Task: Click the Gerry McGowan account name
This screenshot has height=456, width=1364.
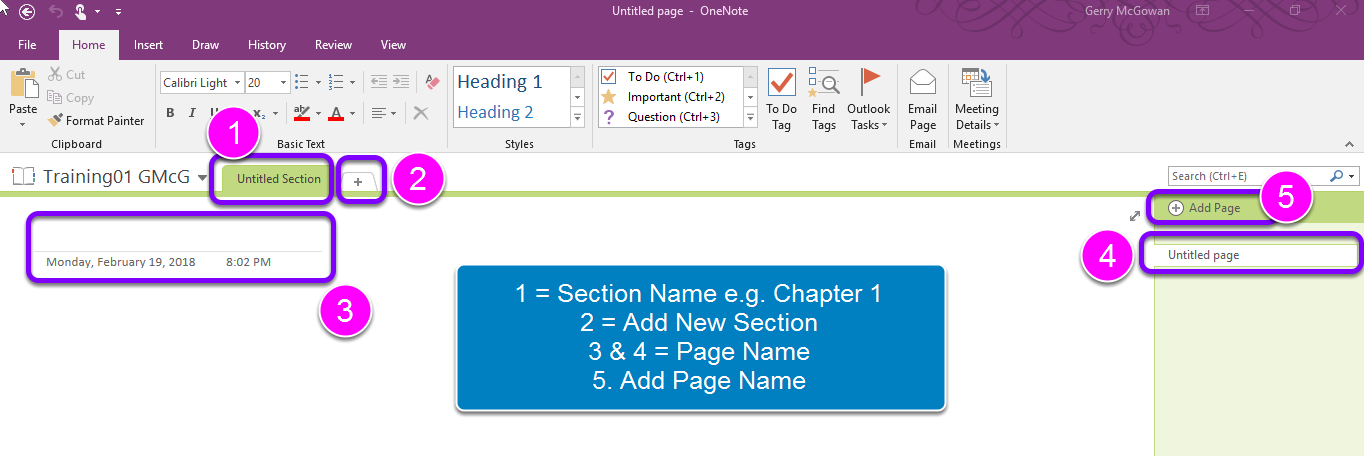Action: 1127,12
